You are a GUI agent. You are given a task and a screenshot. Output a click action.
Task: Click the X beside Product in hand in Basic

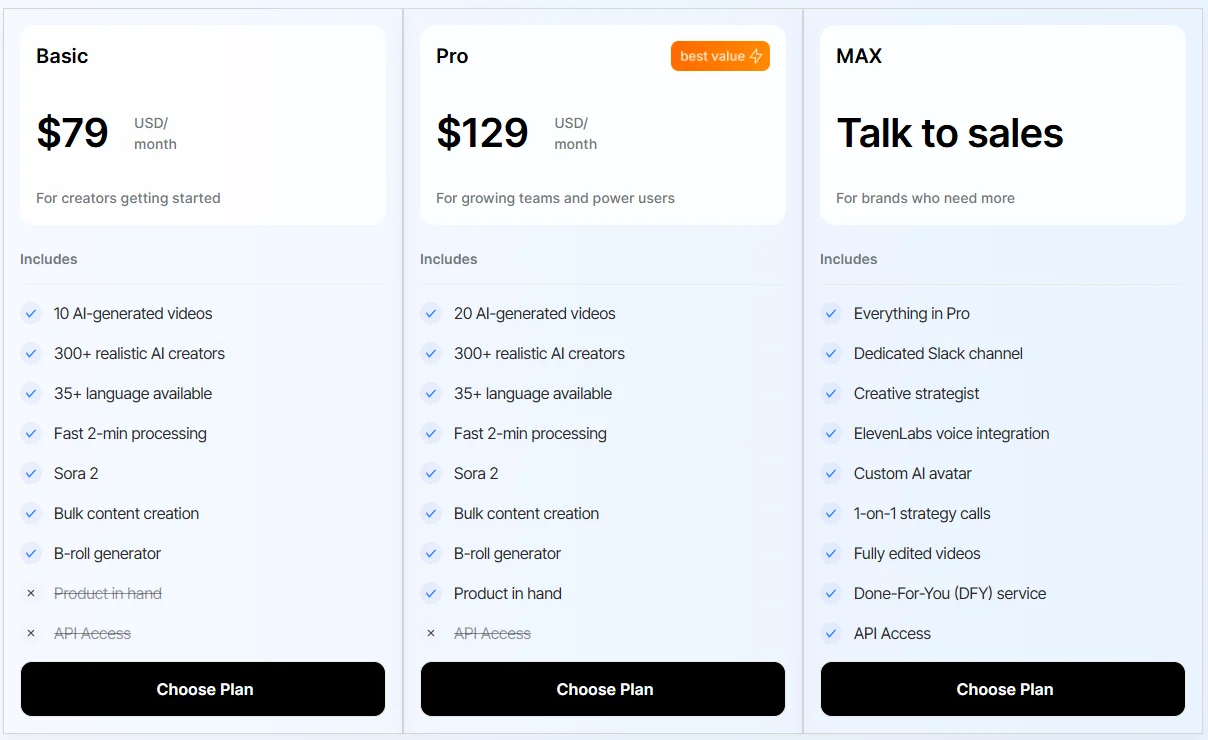(31, 593)
